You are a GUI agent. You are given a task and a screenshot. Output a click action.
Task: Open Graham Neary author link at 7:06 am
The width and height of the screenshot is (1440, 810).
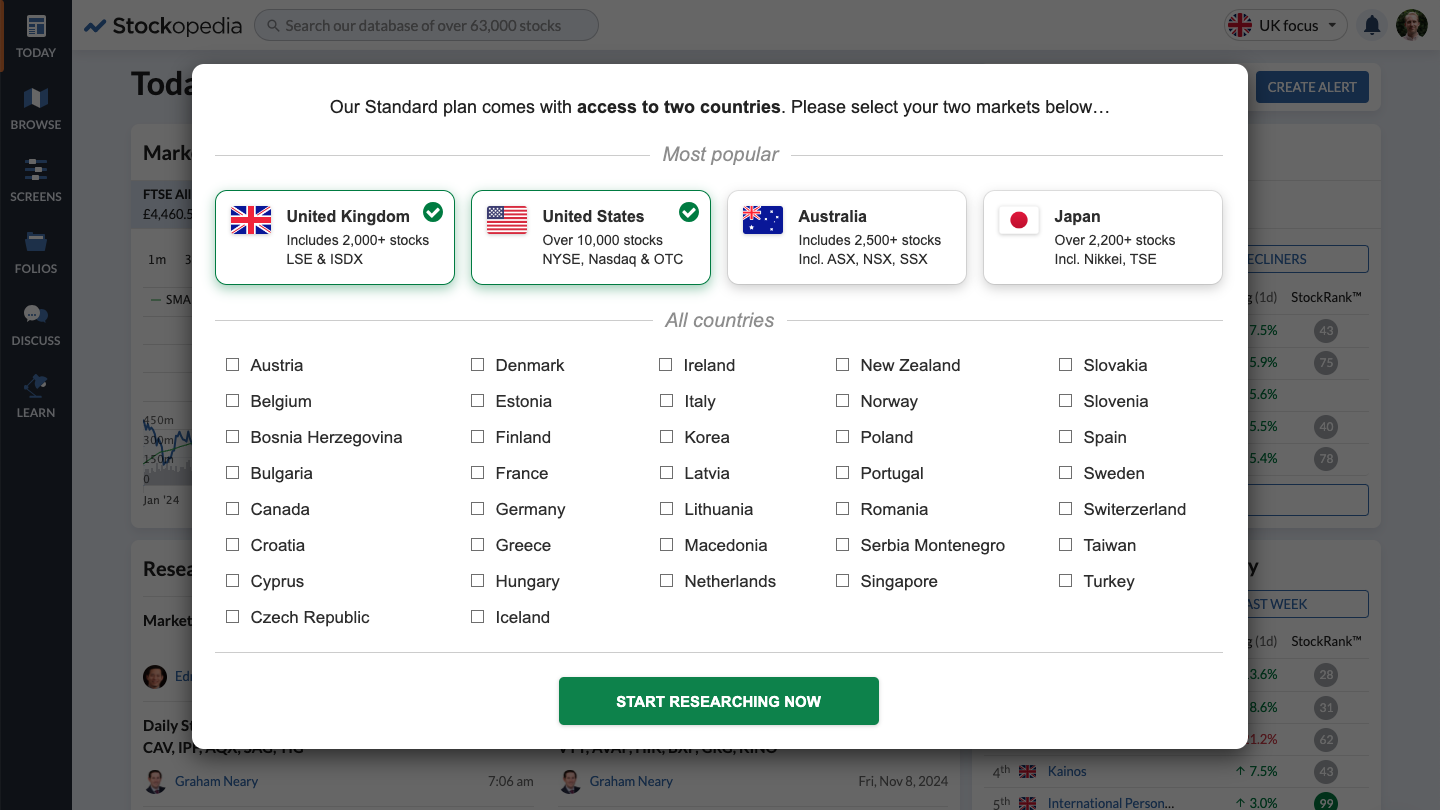(x=216, y=781)
